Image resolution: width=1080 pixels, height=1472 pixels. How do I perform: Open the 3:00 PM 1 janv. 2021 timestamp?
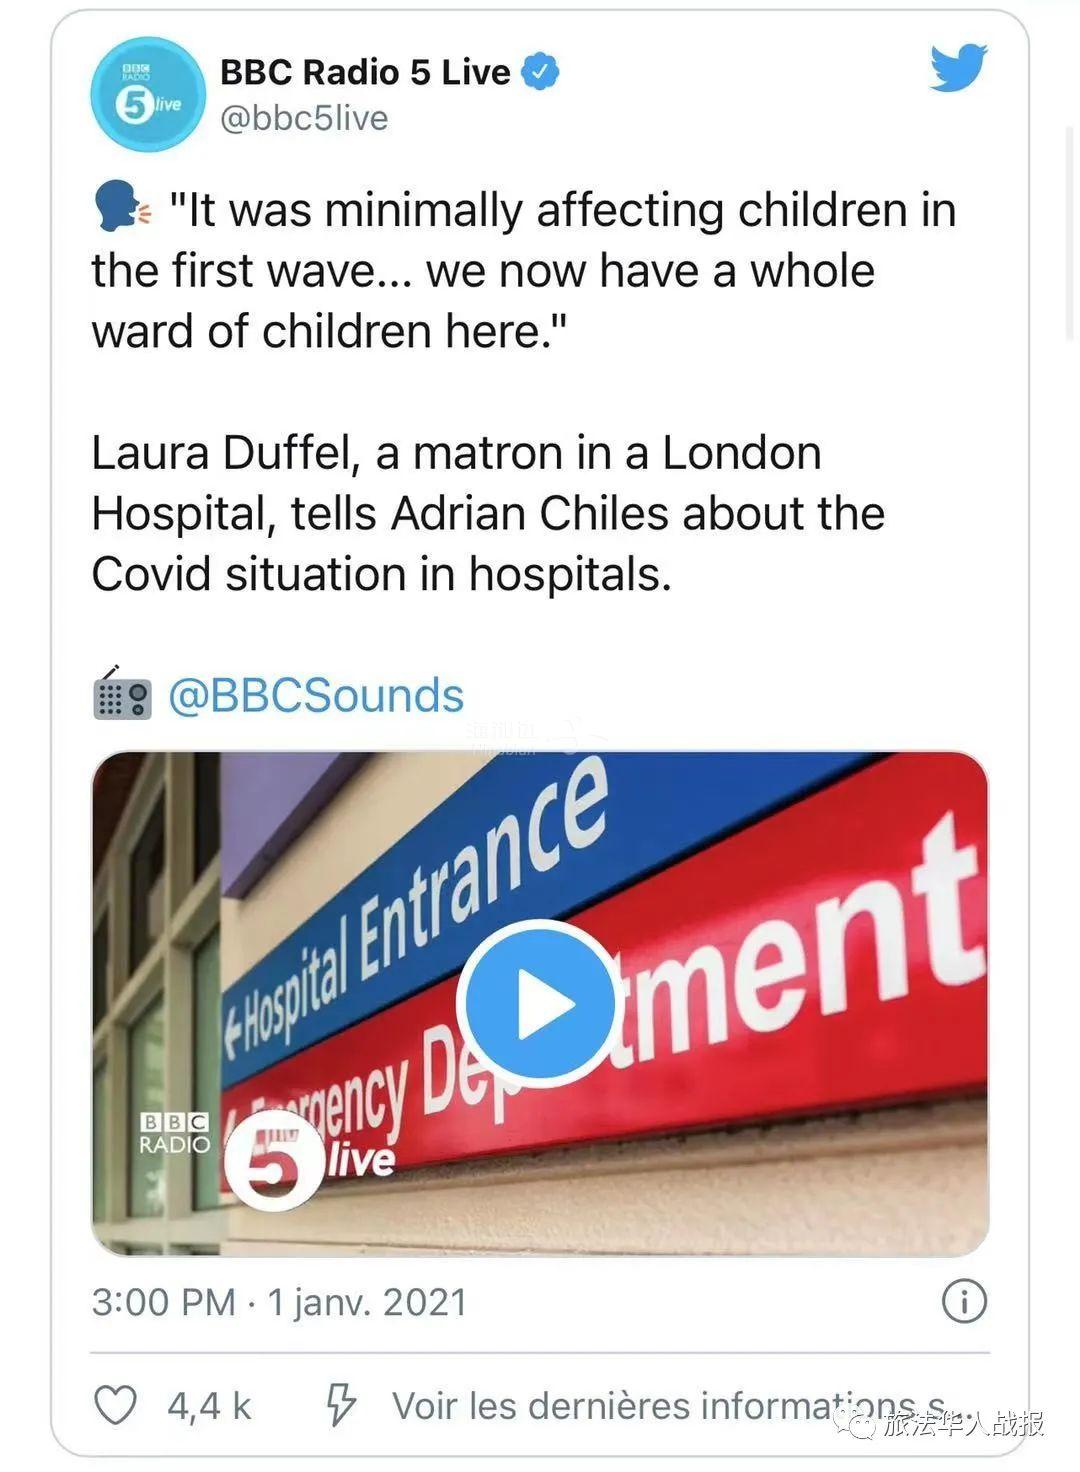(279, 1302)
